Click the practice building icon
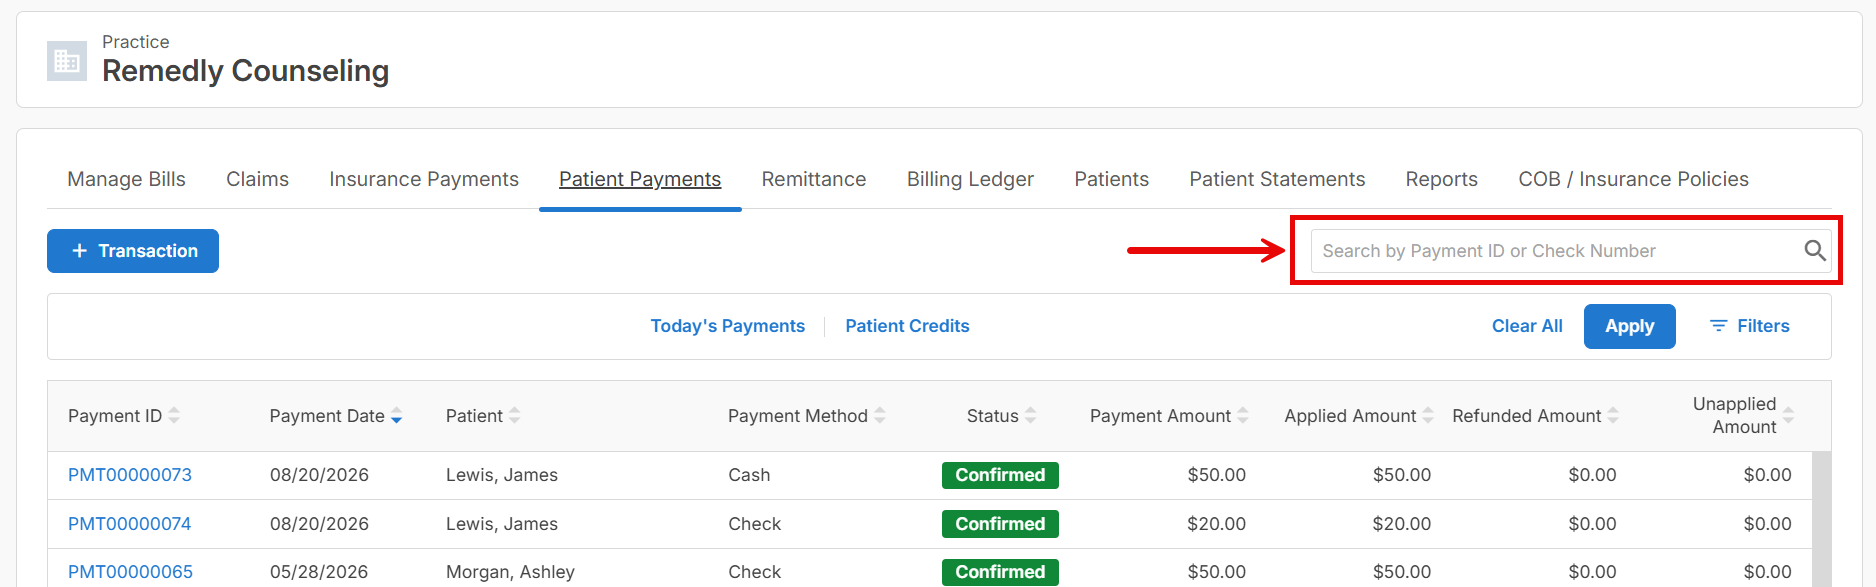This screenshot has width=1876, height=587. coord(67,61)
